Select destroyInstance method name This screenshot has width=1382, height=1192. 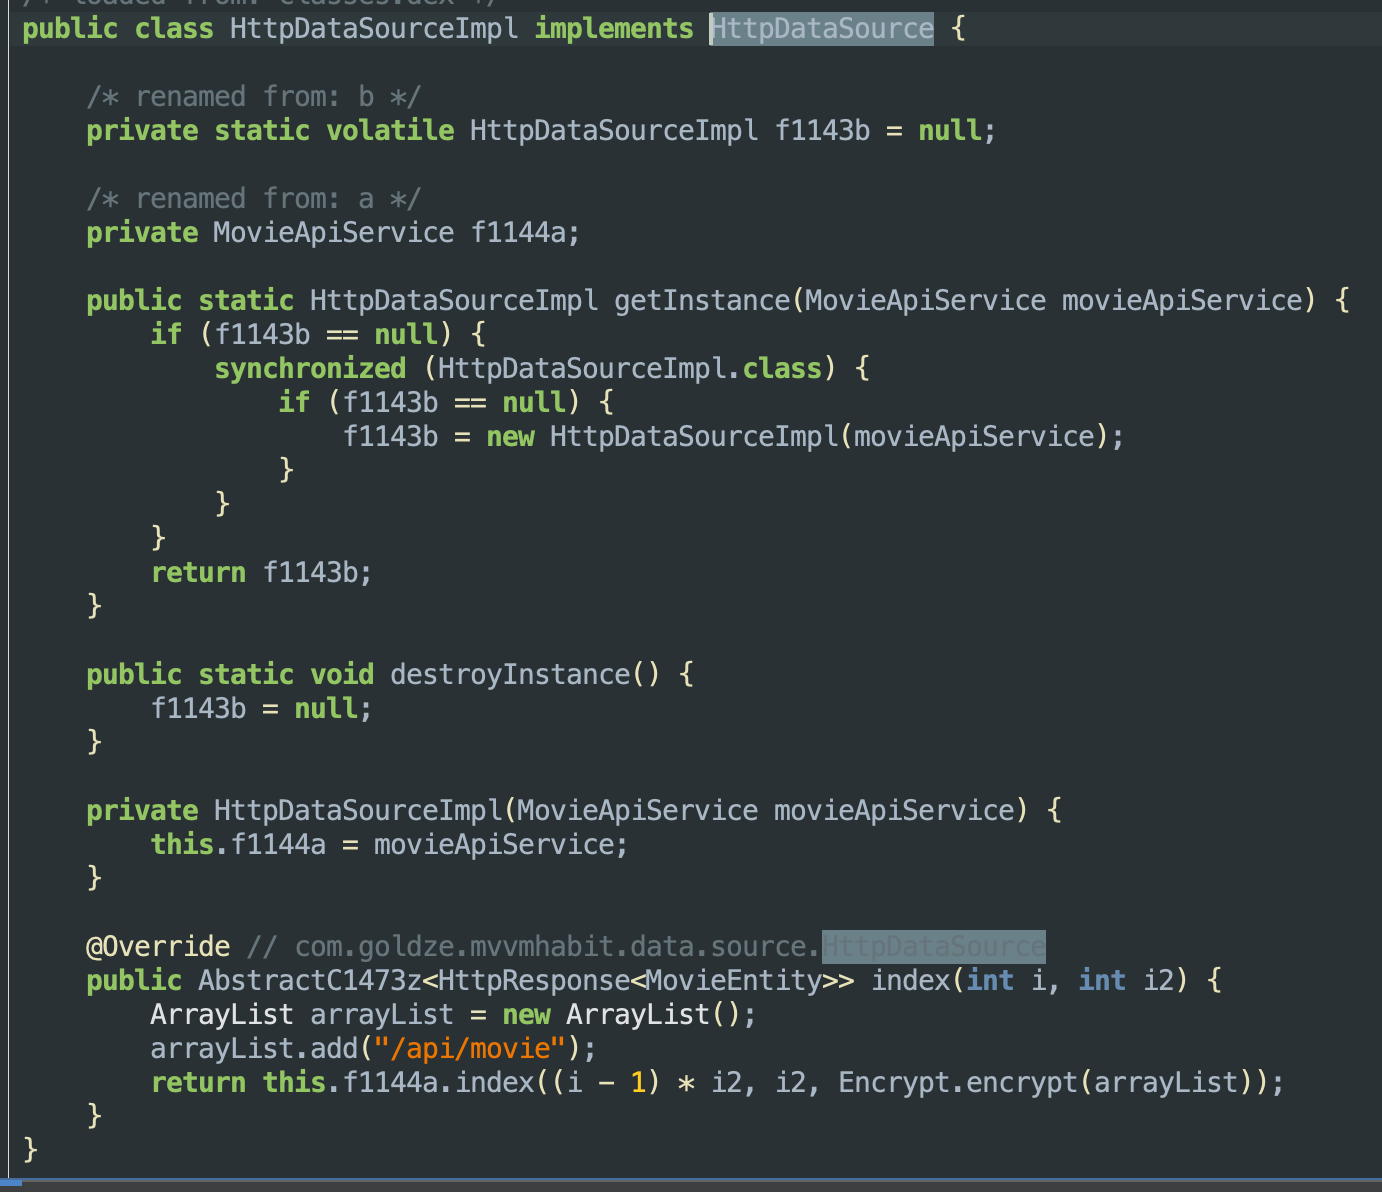pos(510,675)
